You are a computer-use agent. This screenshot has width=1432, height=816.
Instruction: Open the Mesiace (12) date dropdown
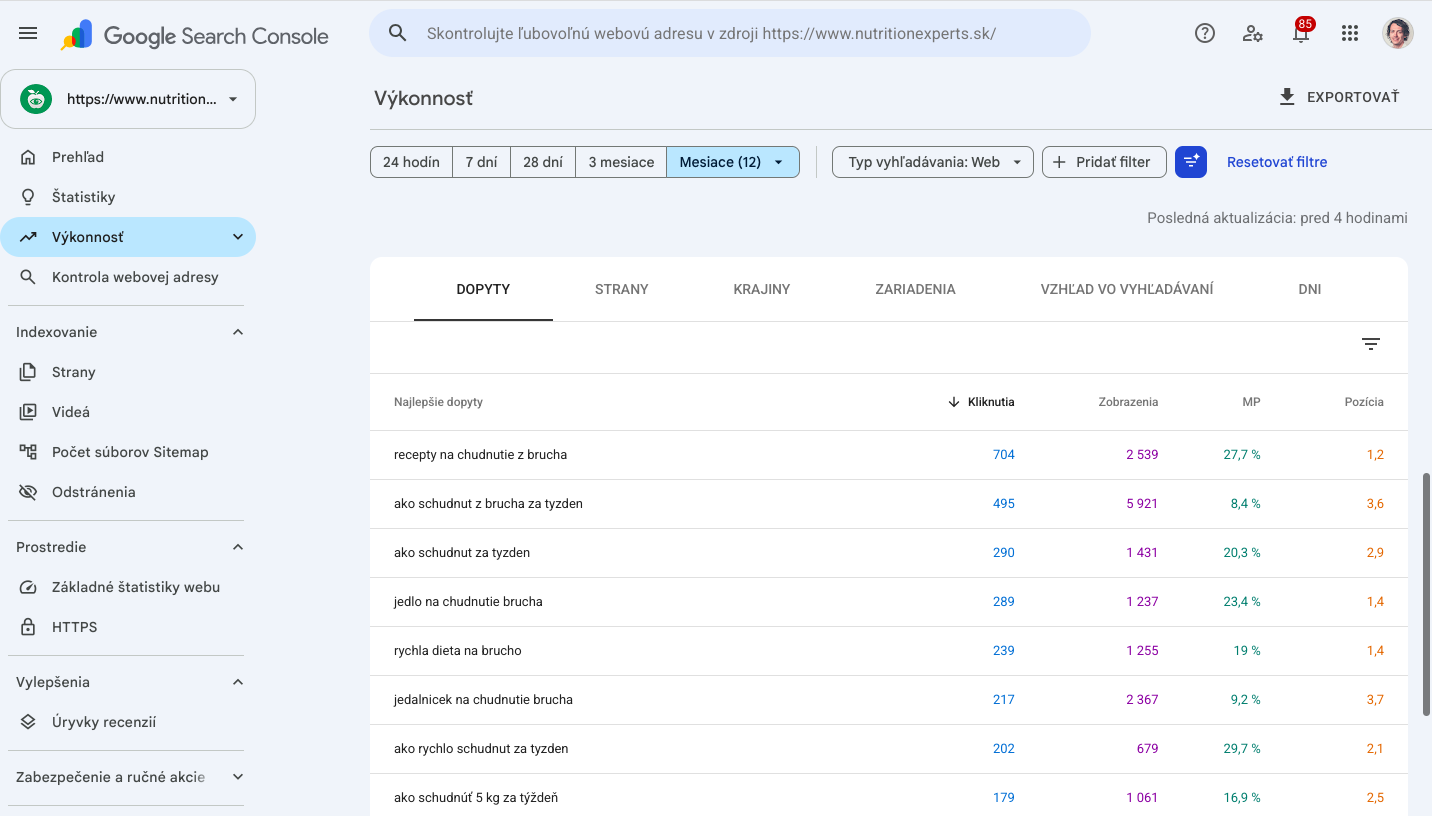(x=733, y=162)
